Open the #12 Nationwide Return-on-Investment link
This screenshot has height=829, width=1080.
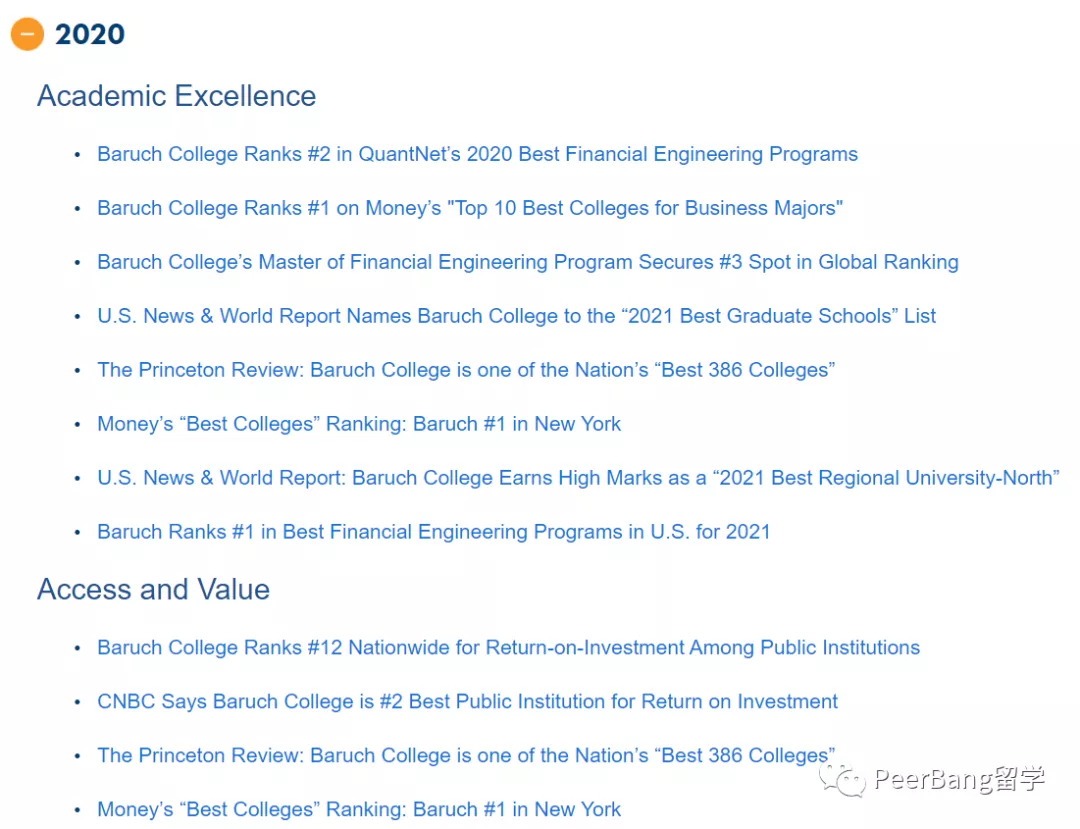508,648
